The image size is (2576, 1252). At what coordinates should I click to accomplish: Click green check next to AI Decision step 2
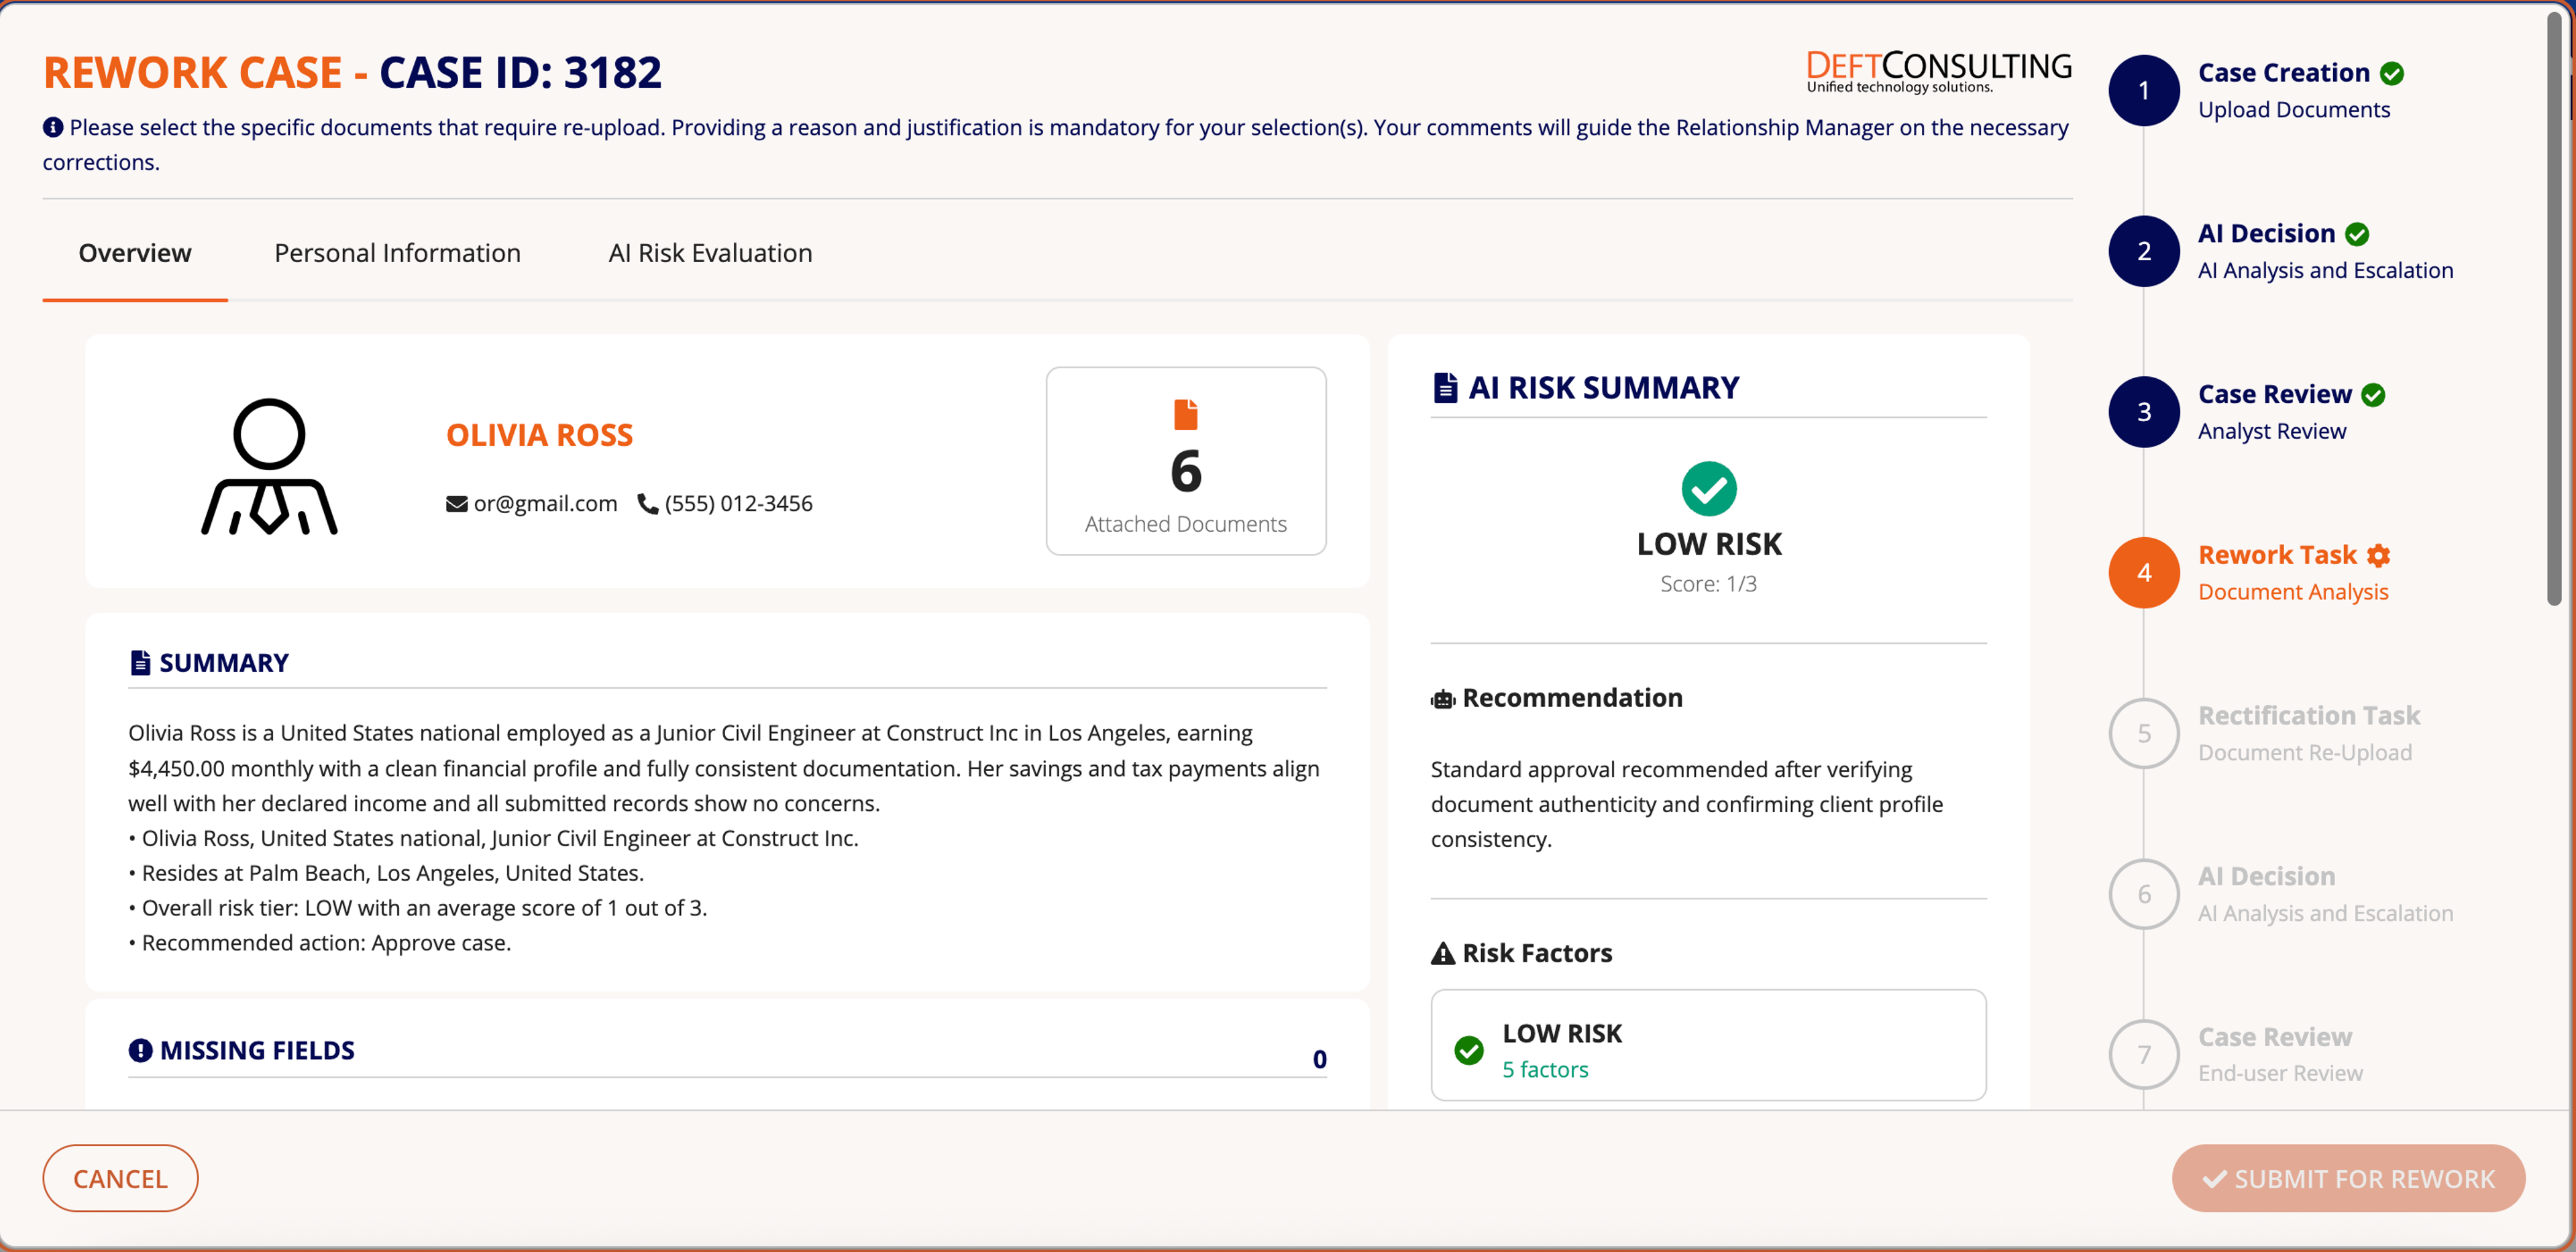[2357, 234]
